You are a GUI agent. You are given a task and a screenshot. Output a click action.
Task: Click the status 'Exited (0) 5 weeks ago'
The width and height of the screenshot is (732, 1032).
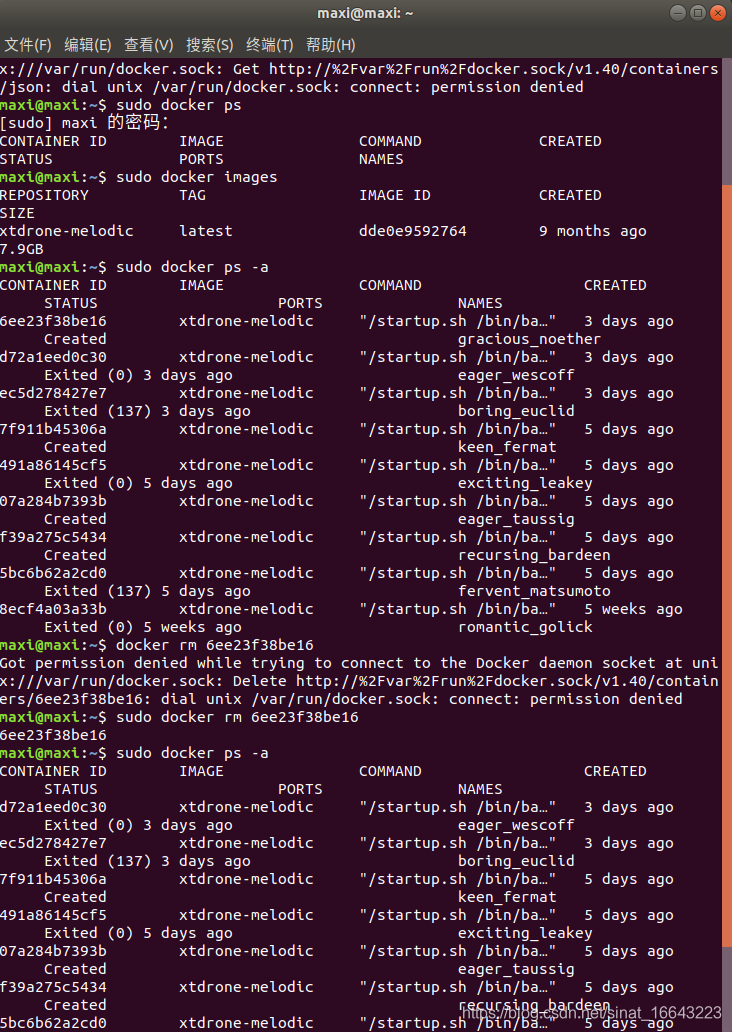tap(143, 627)
